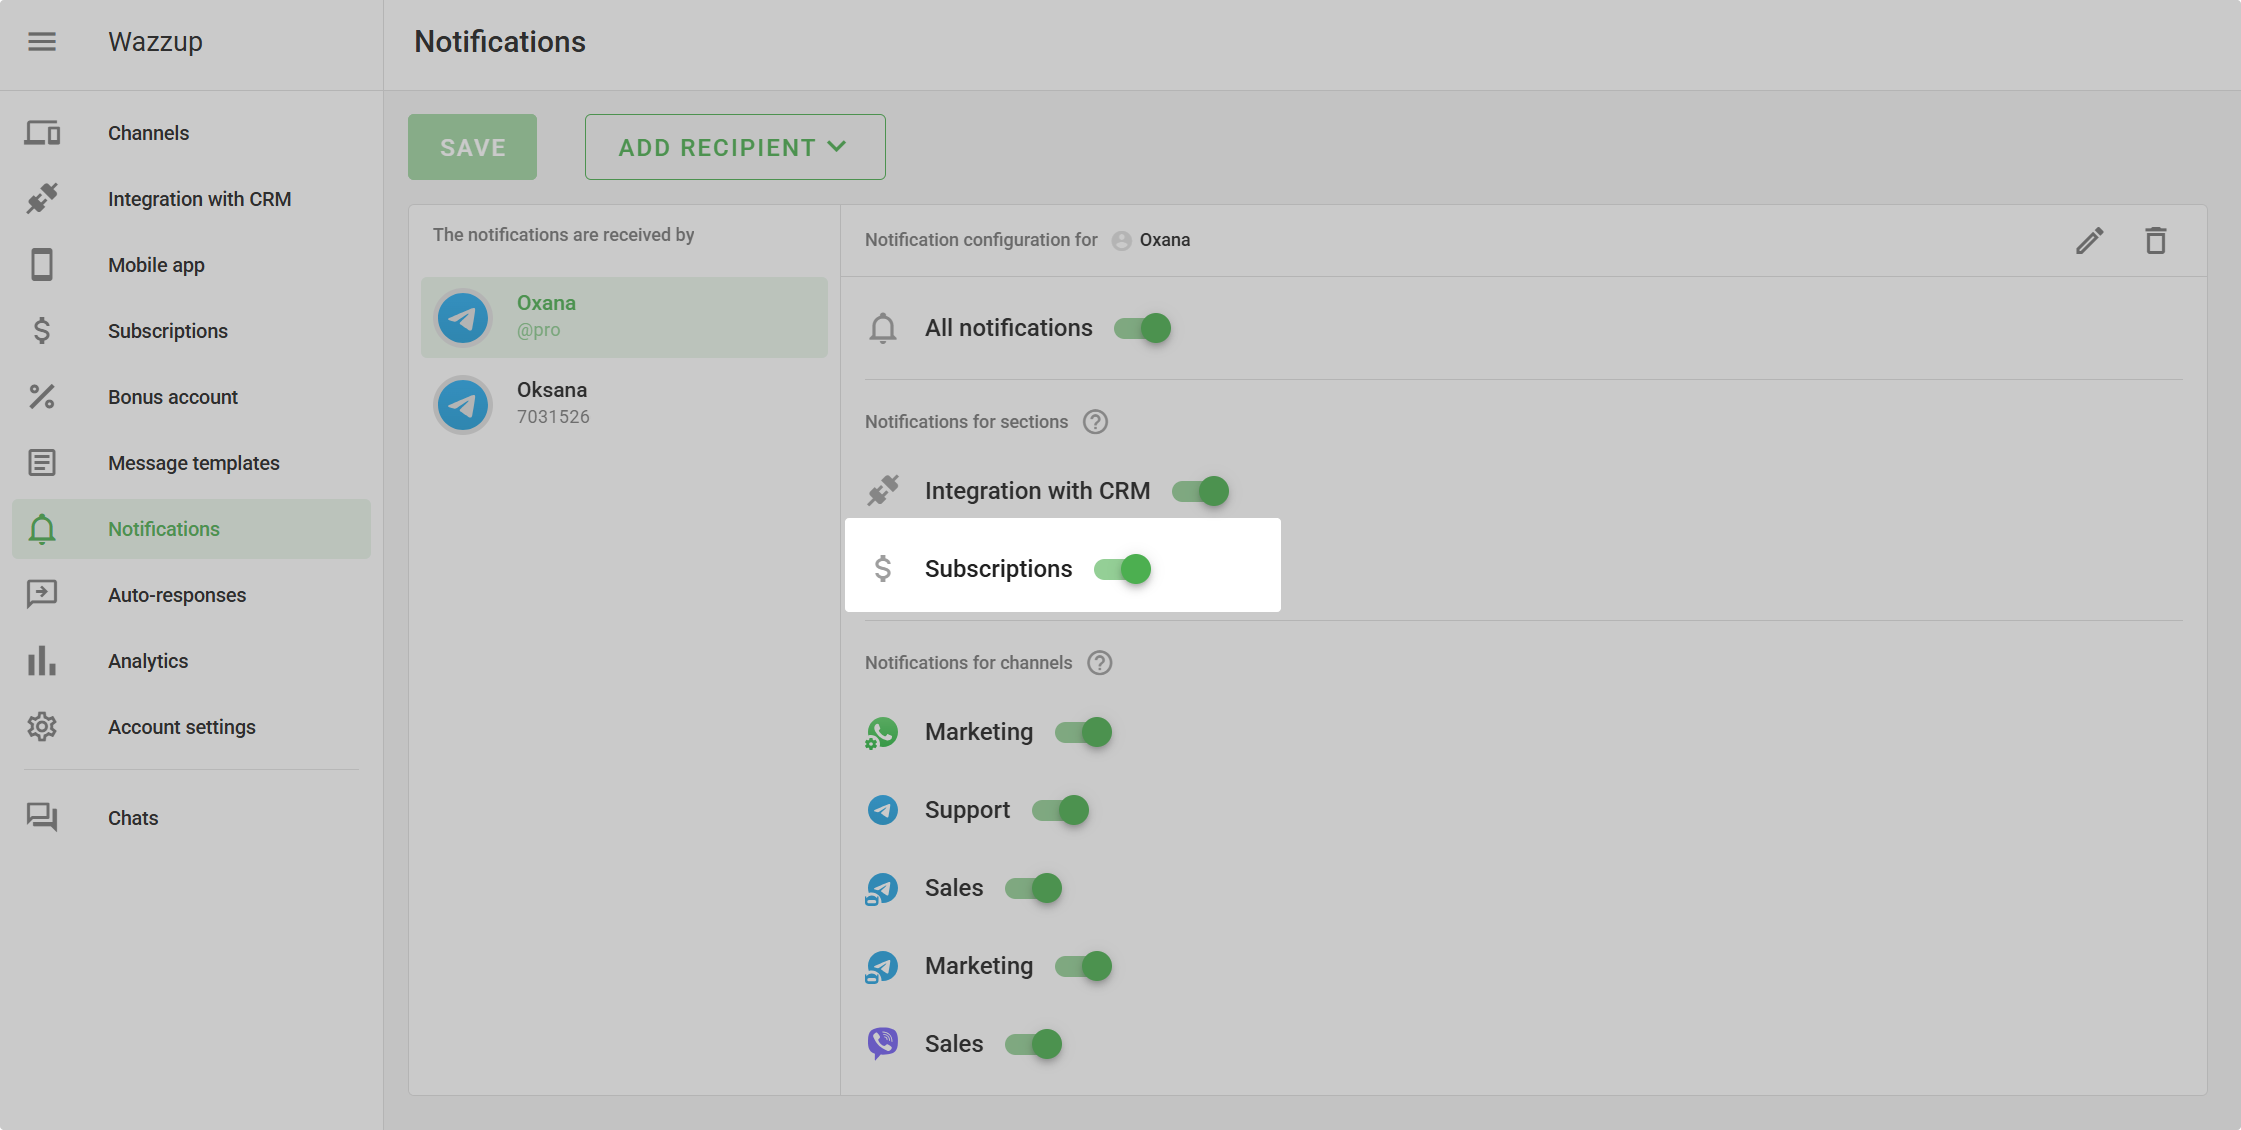Click the Telegram bot icon beside Sales channel
The width and height of the screenshot is (2241, 1130).
coord(882,888)
